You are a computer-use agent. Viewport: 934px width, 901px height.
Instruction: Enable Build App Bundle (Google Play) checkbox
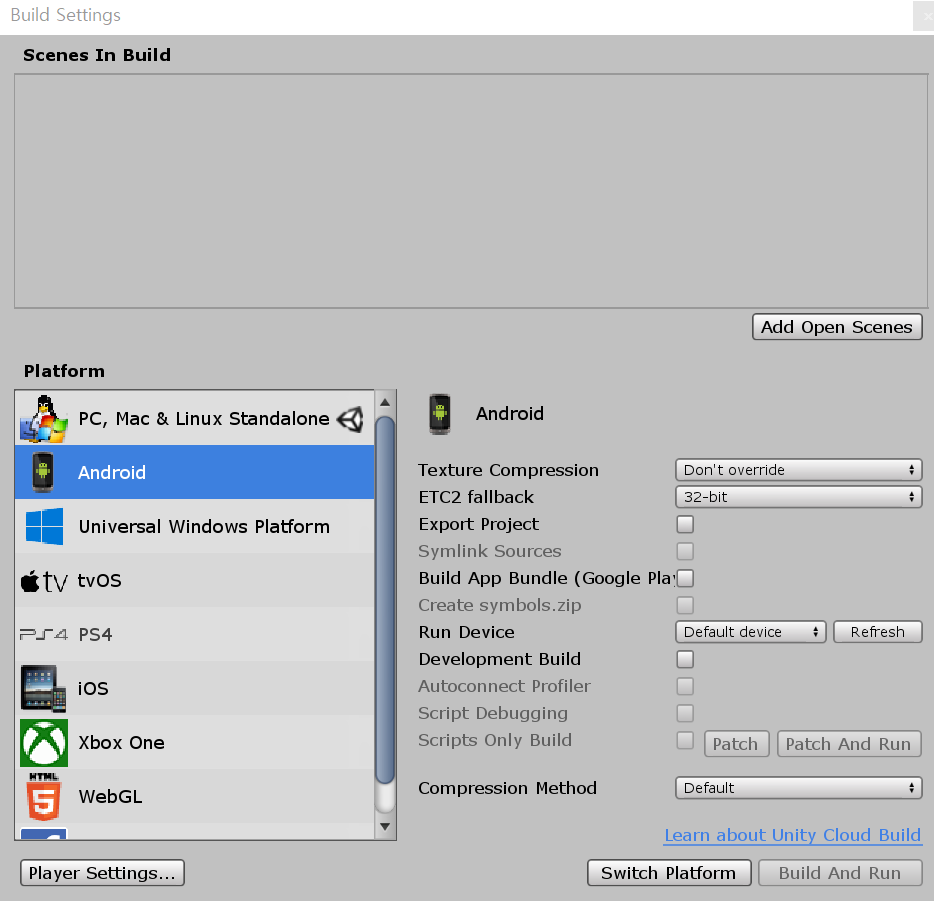[x=685, y=578]
